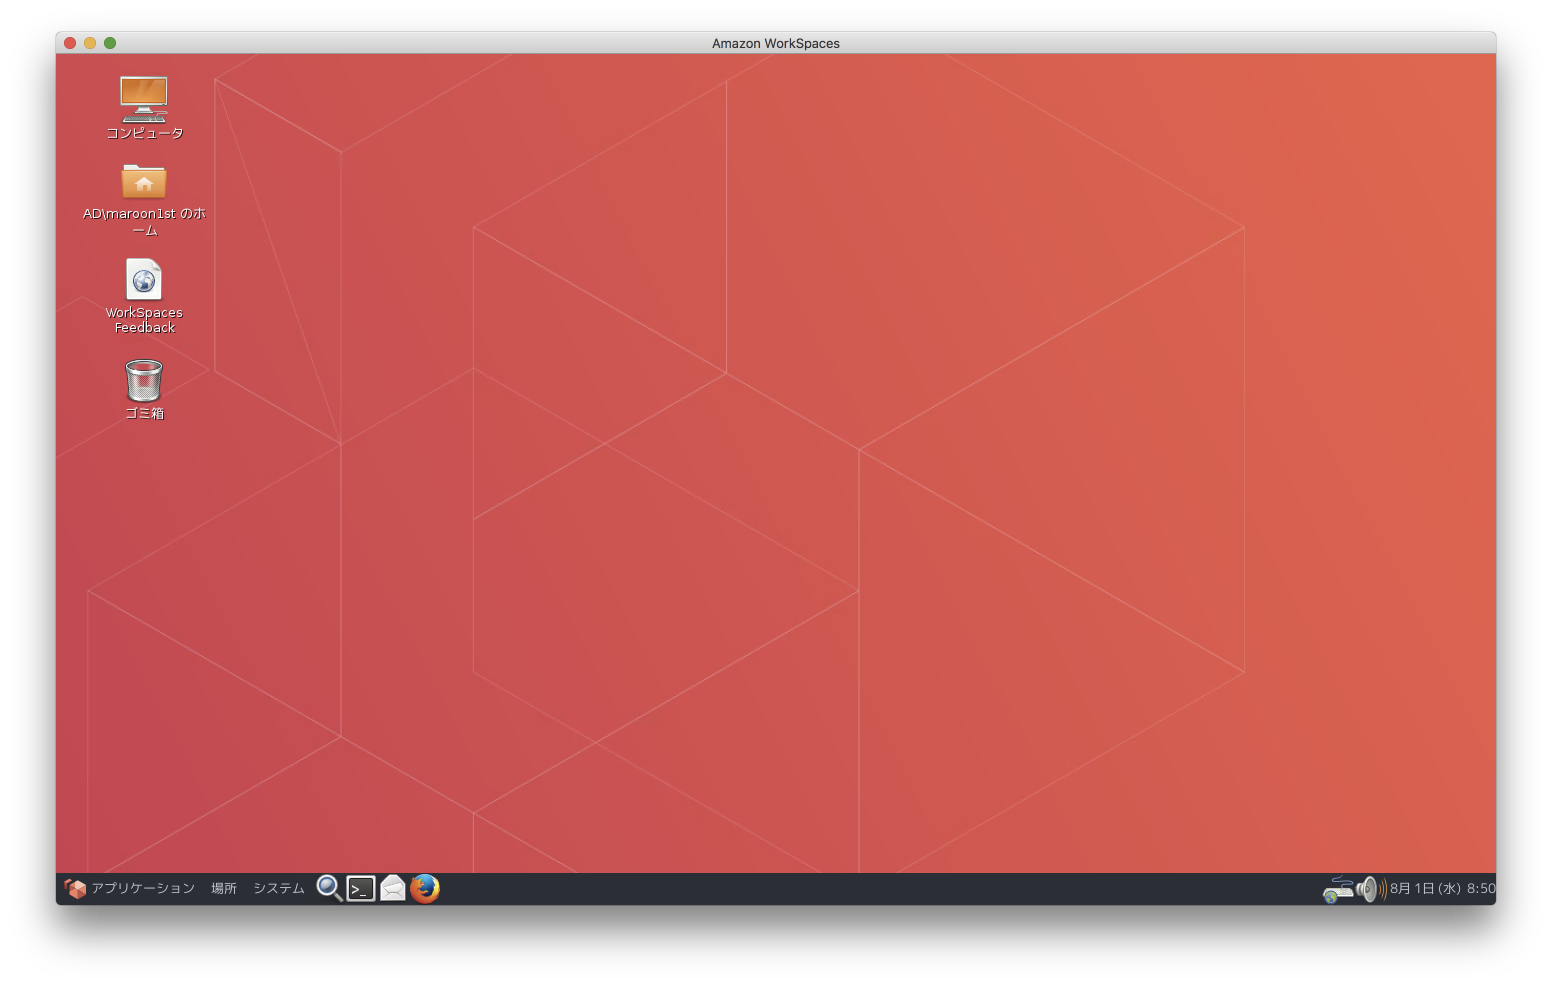Expand the システム menu
The image size is (1552, 985).
pos(279,888)
